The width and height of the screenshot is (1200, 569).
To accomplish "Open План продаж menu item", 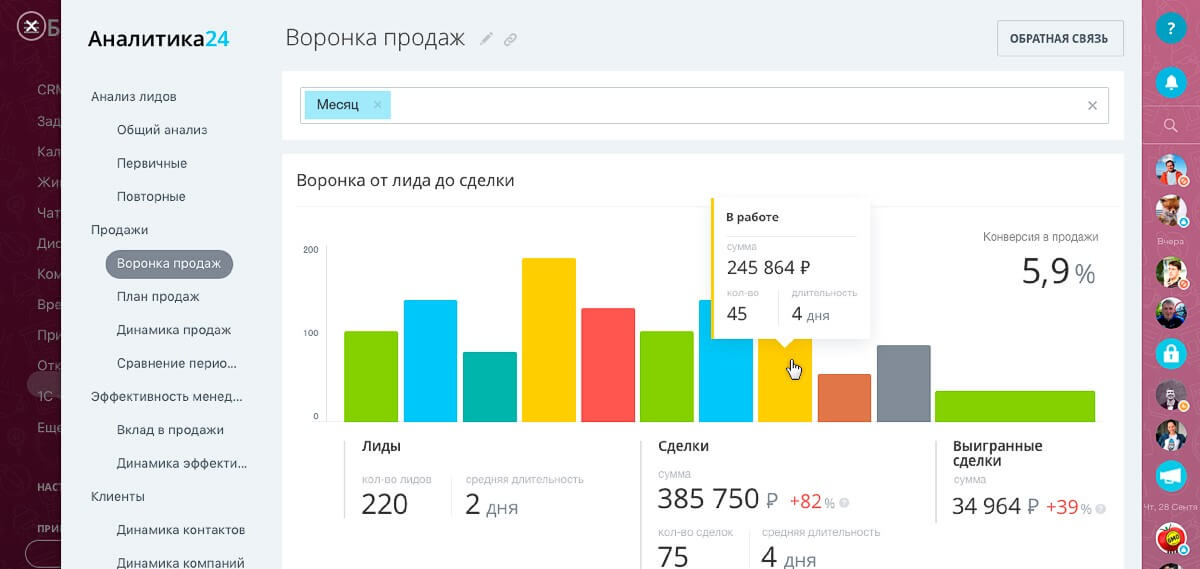I will (158, 297).
